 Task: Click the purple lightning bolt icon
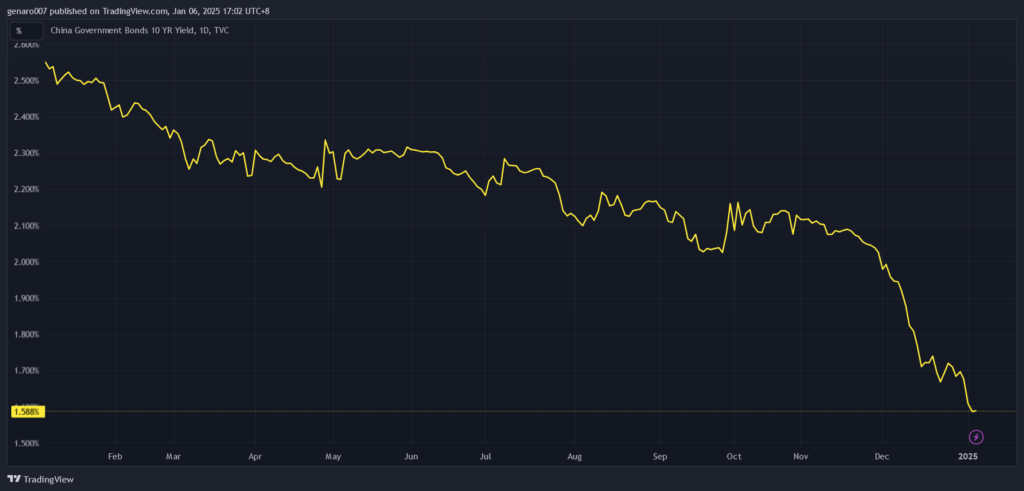(x=977, y=437)
